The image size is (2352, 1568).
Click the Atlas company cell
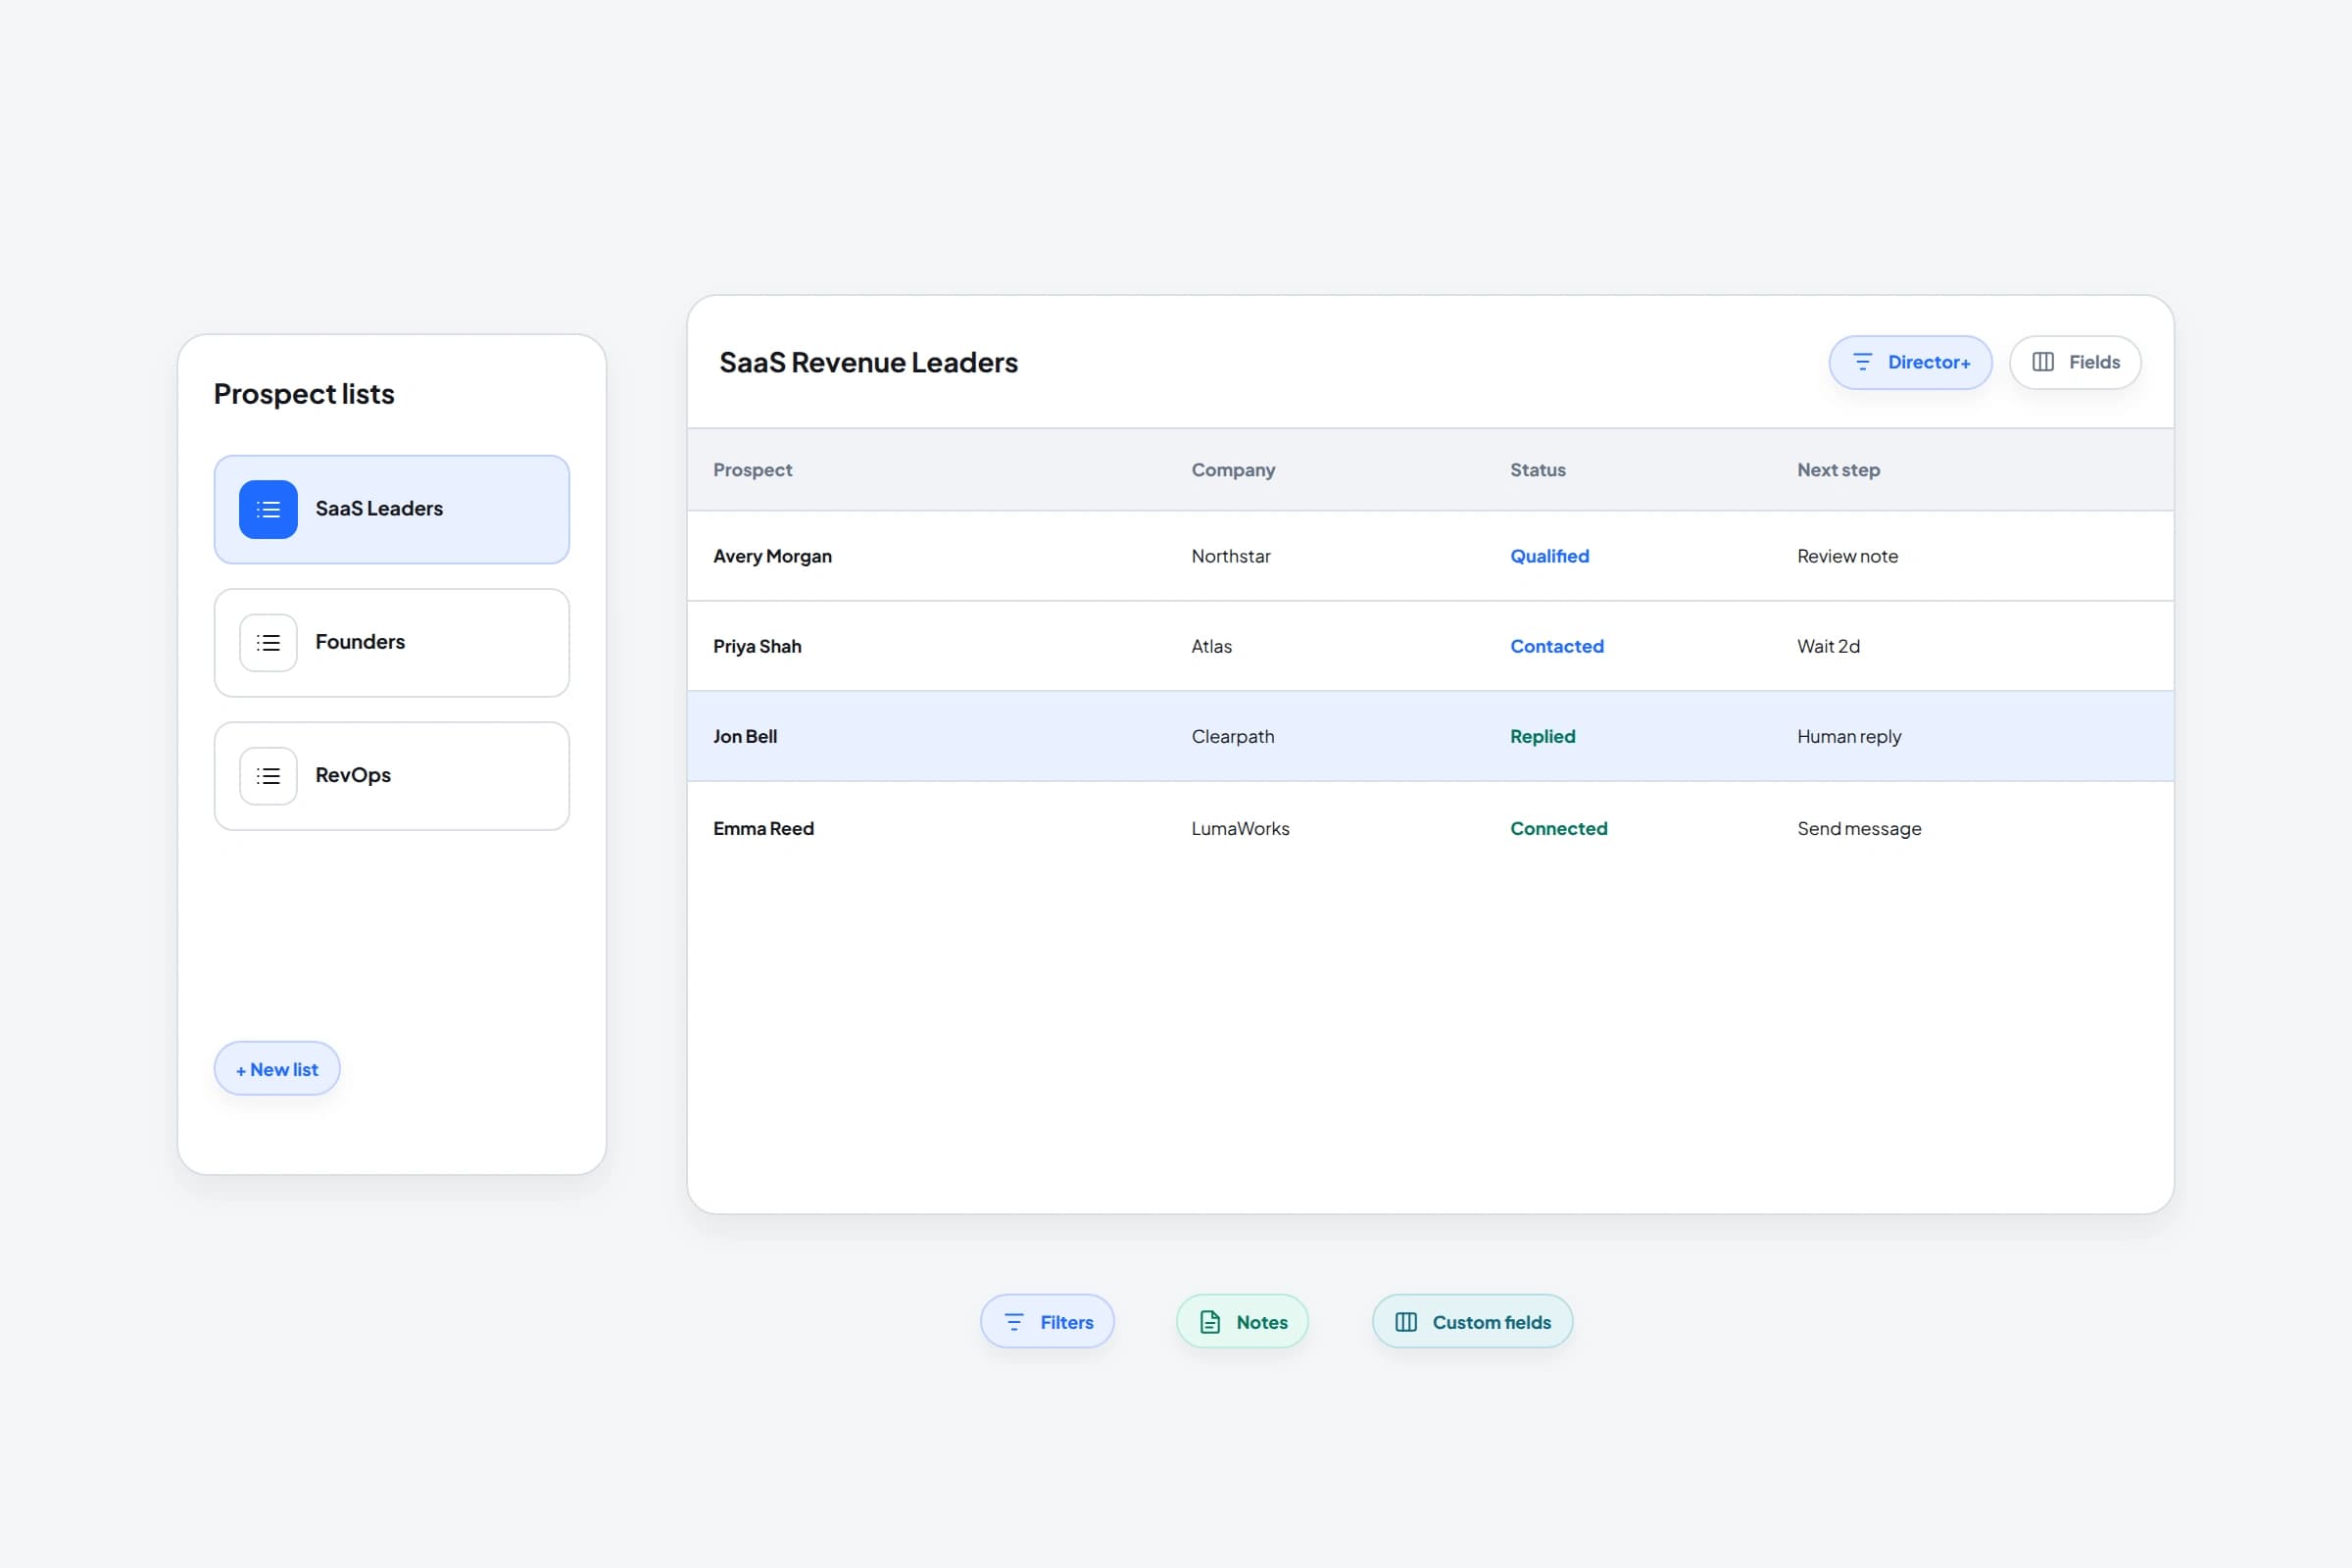coord(1211,646)
